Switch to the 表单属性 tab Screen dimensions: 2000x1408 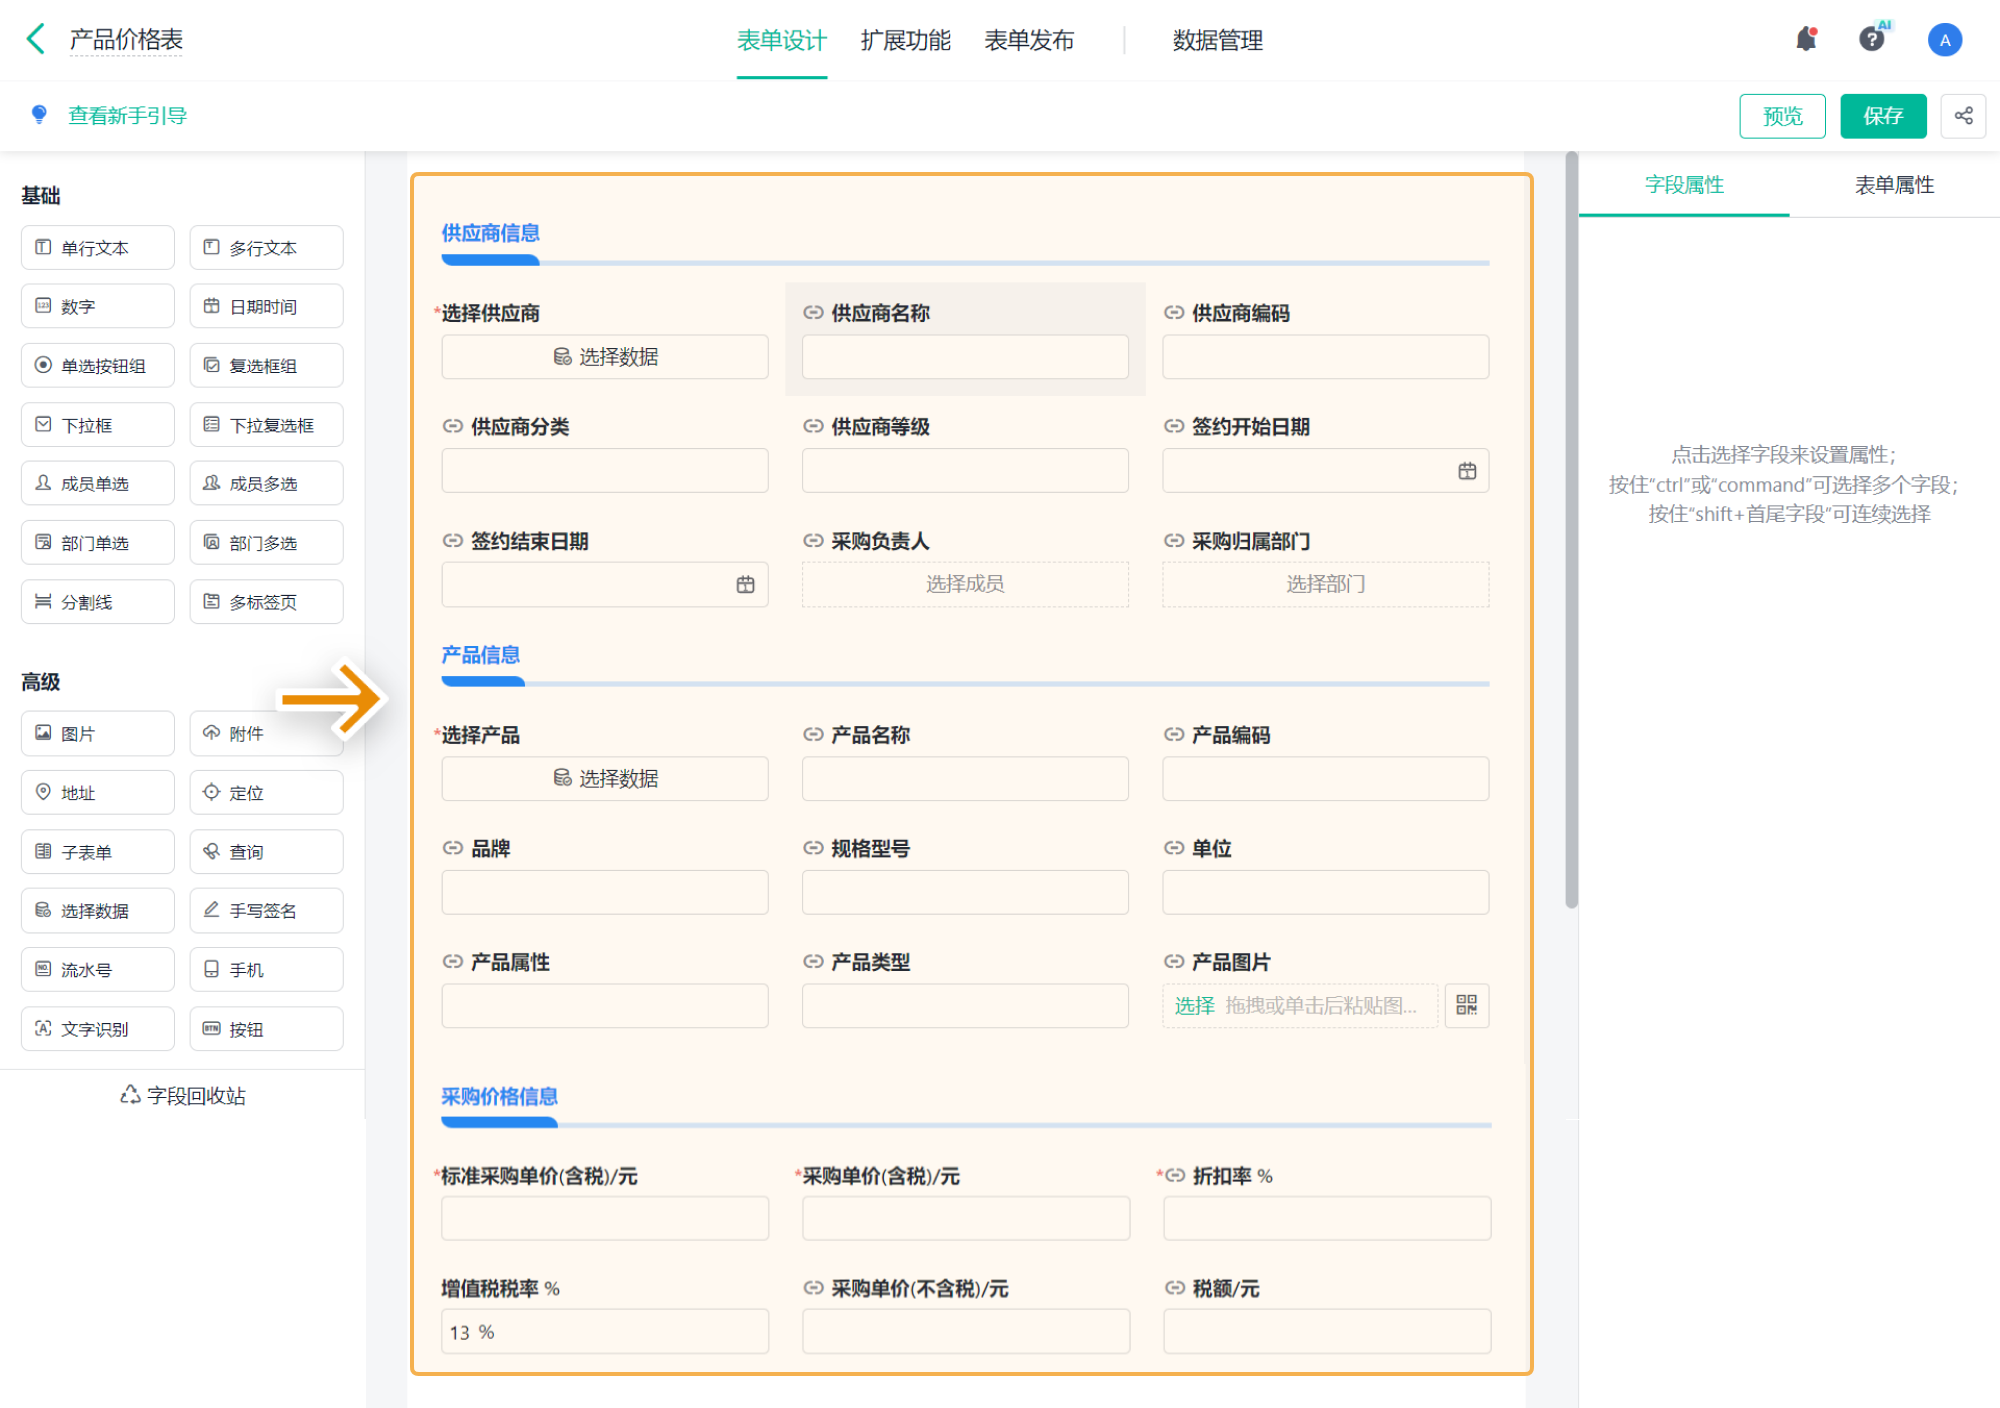coord(1894,185)
